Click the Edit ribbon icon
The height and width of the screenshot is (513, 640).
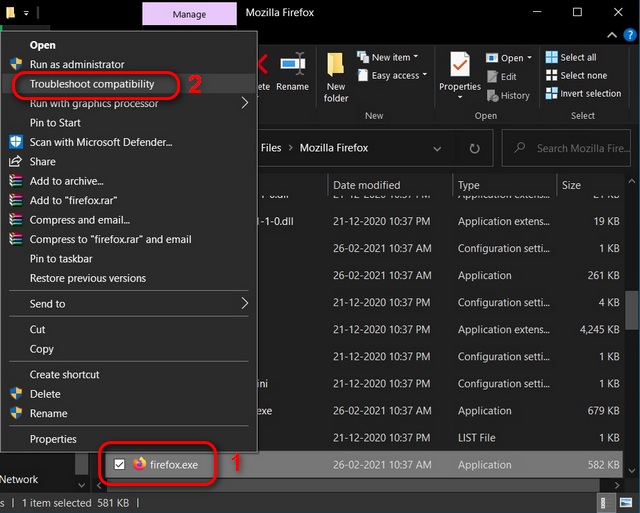pos(493,76)
